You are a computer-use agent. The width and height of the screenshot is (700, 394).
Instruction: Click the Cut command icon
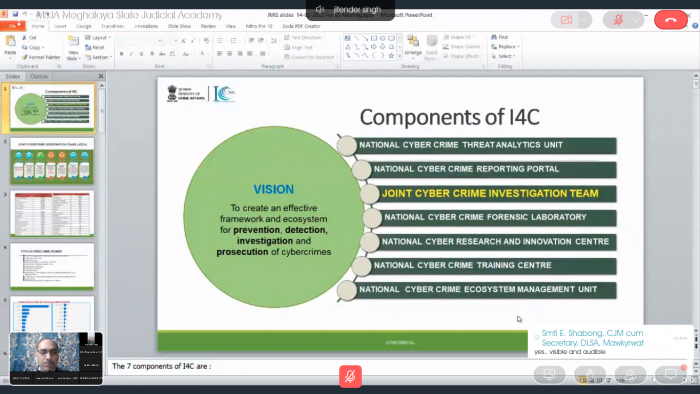coord(24,37)
